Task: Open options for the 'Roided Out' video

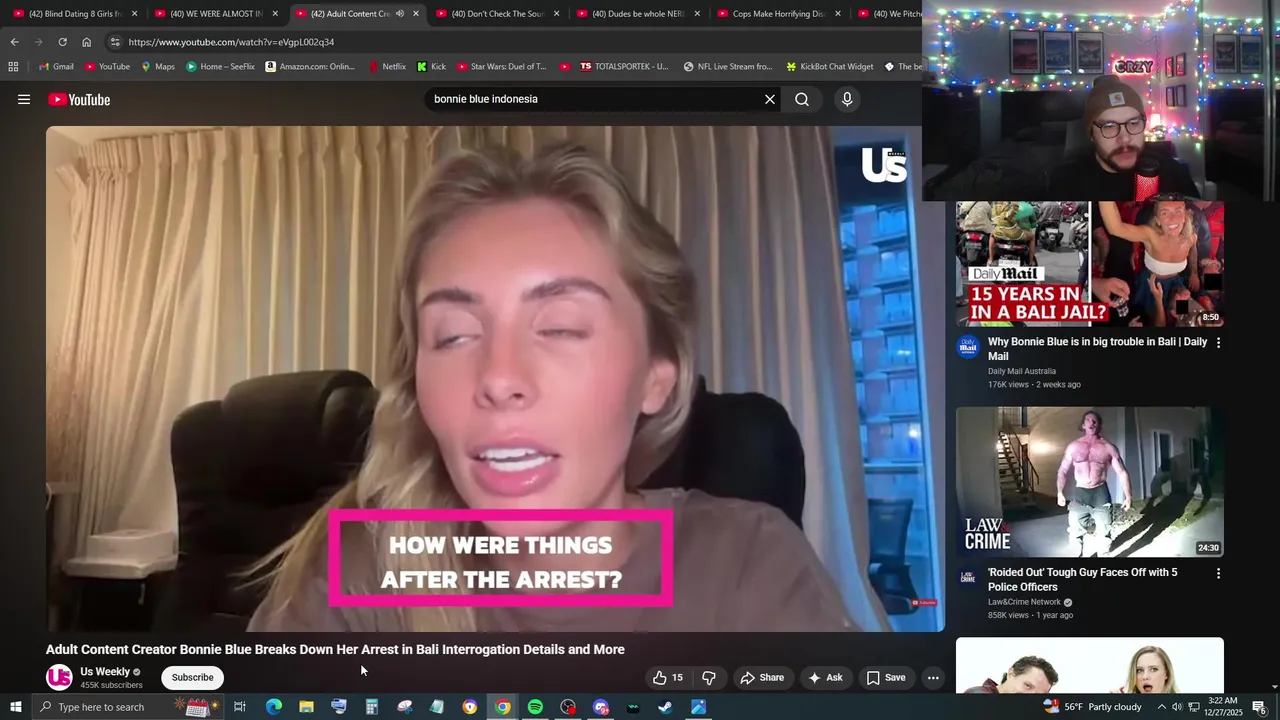Action: tap(1218, 573)
